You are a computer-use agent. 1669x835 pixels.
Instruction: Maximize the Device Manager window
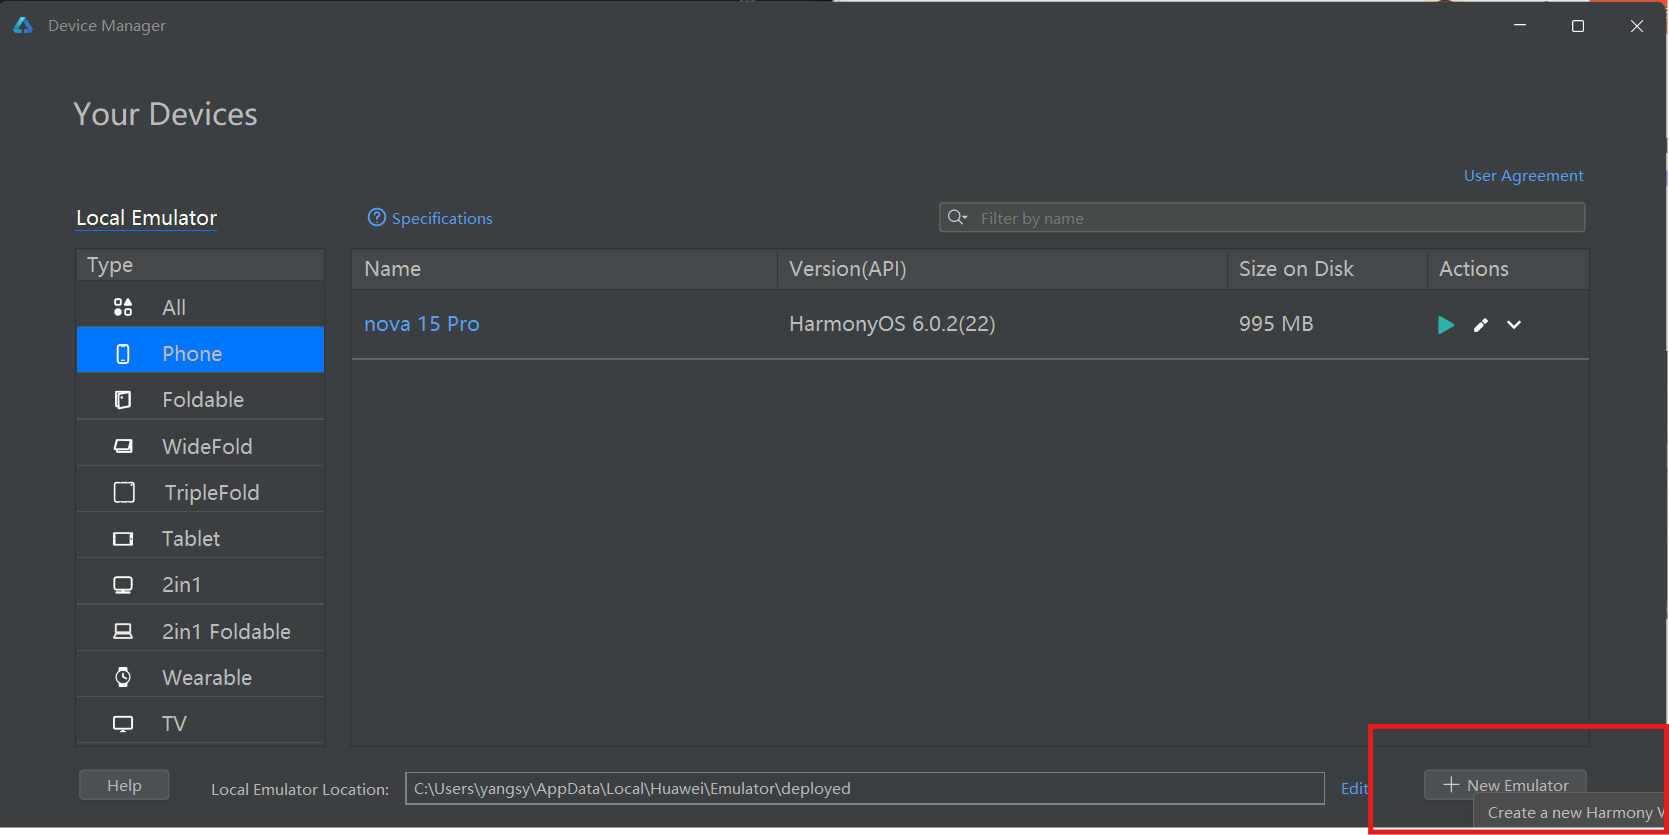tap(1578, 26)
